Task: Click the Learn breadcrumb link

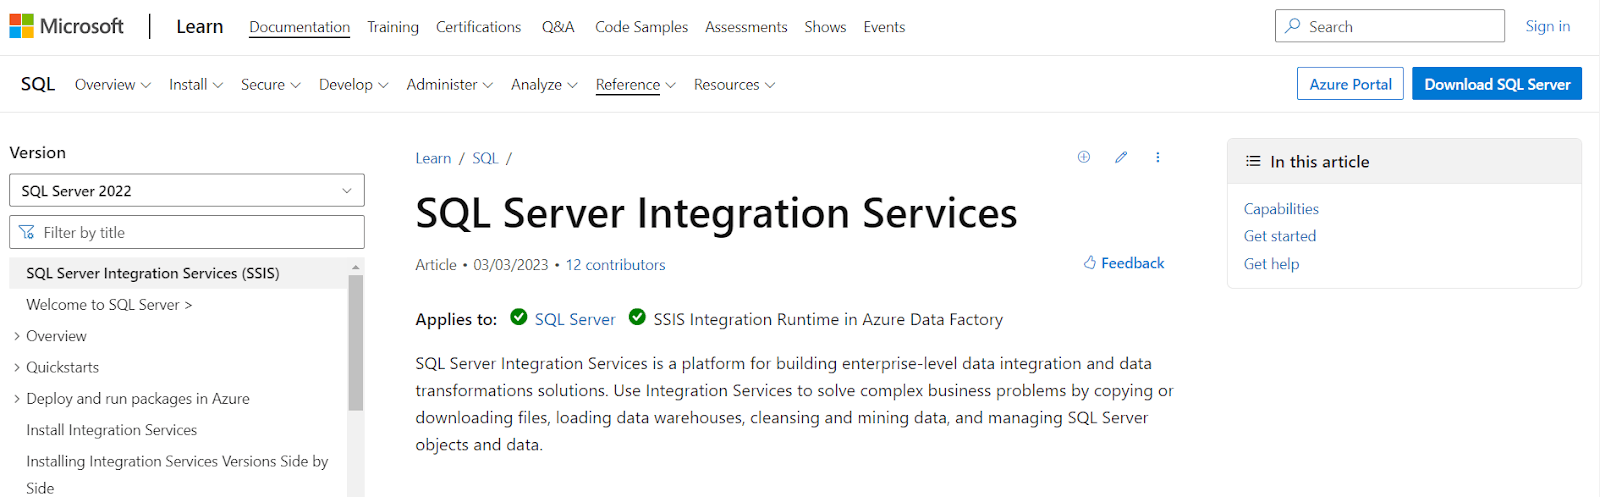Action: pos(433,158)
